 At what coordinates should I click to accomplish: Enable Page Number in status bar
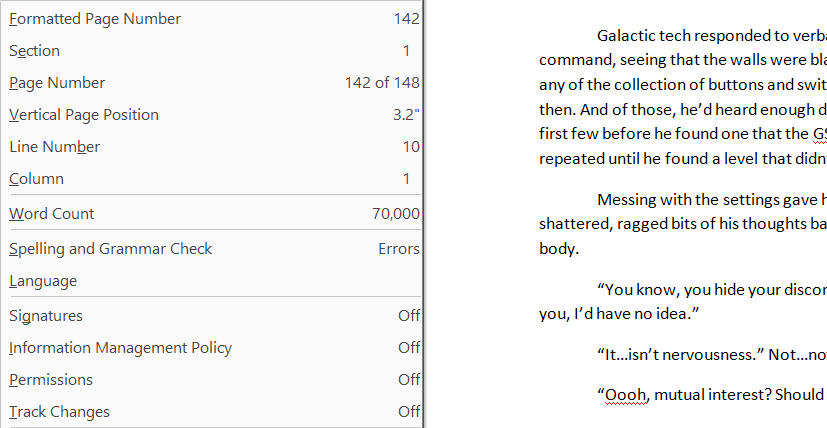(x=57, y=83)
